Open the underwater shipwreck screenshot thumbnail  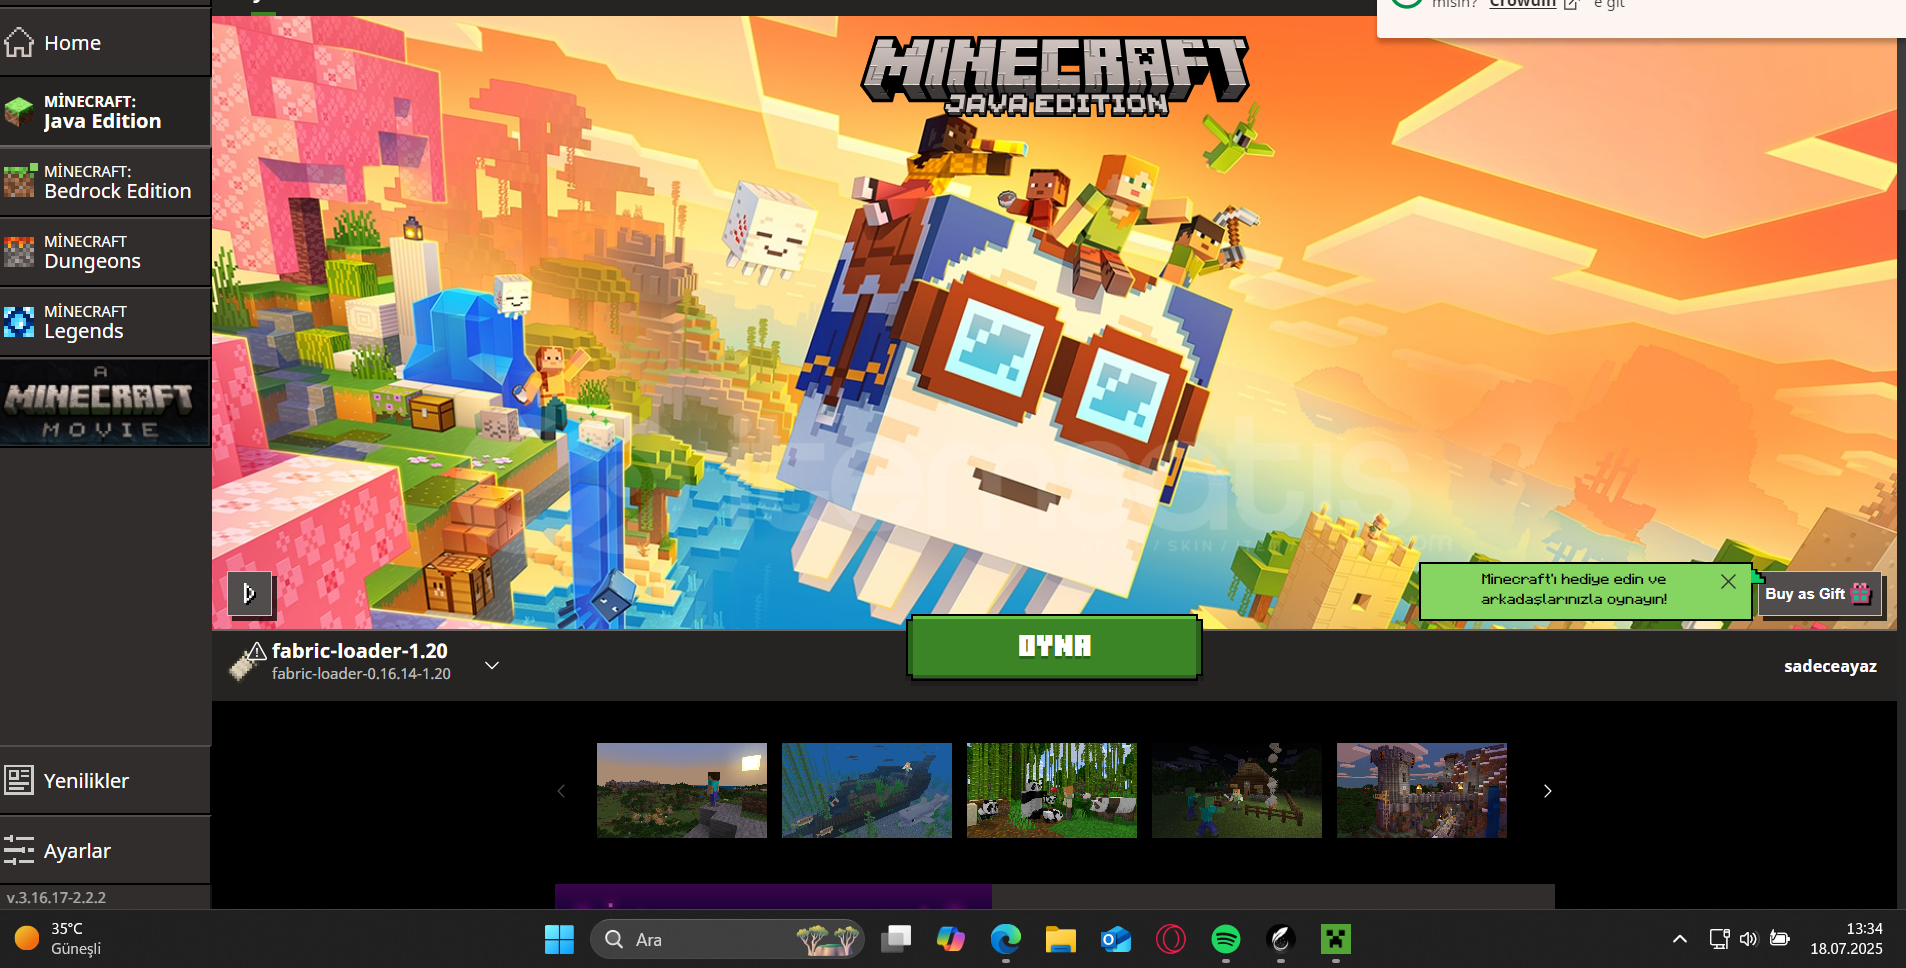(867, 790)
